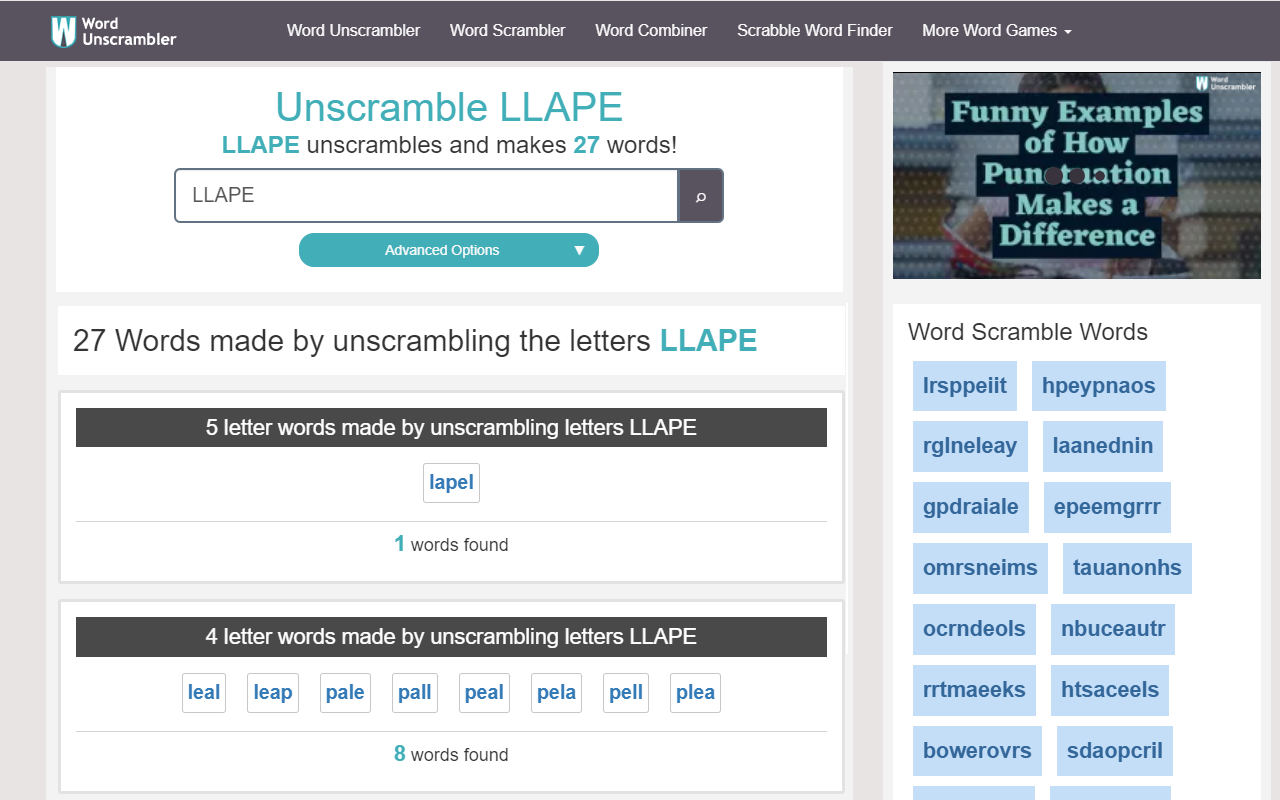Open the Word Scrambler page
The height and width of the screenshot is (800, 1280).
coord(507,30)
